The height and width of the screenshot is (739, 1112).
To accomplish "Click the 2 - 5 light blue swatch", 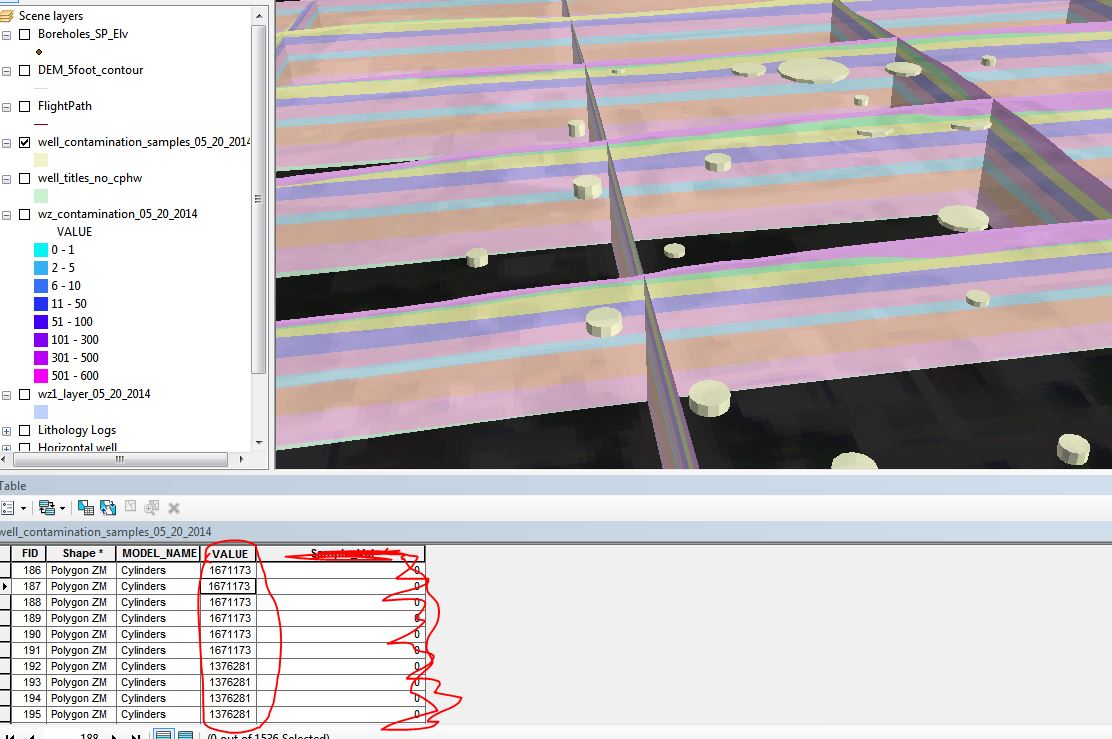I will click(41, 268).
